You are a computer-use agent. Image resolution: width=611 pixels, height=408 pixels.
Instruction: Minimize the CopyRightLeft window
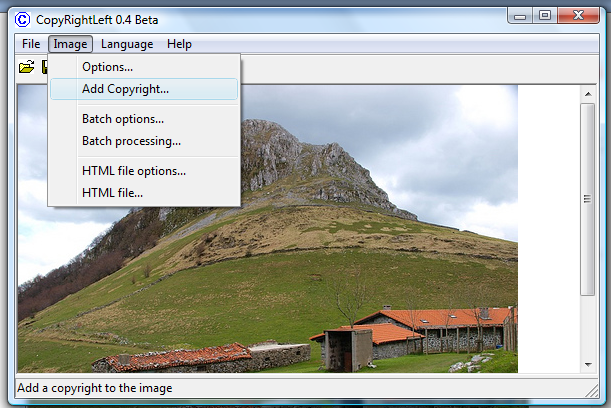[520, 16]
